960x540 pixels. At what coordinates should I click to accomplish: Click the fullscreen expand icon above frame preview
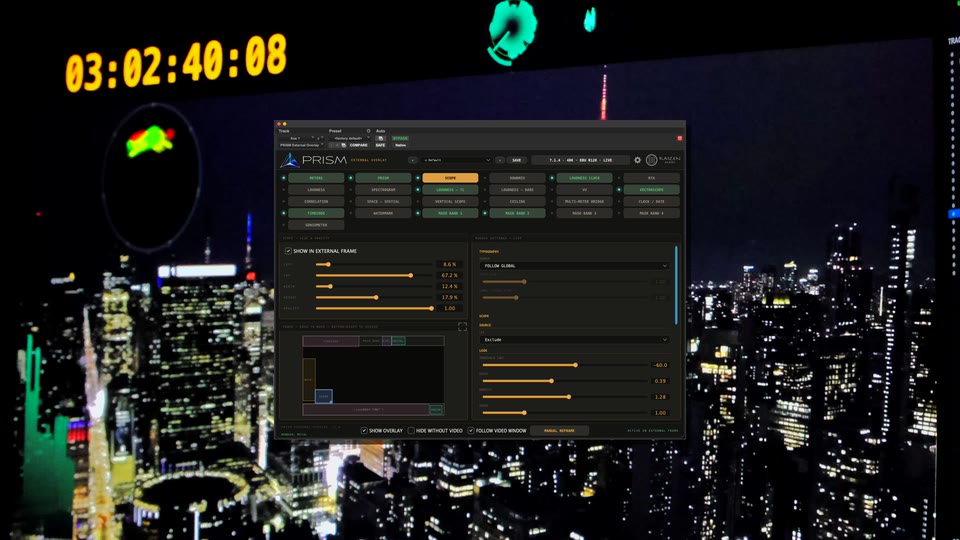click(462, 327)
